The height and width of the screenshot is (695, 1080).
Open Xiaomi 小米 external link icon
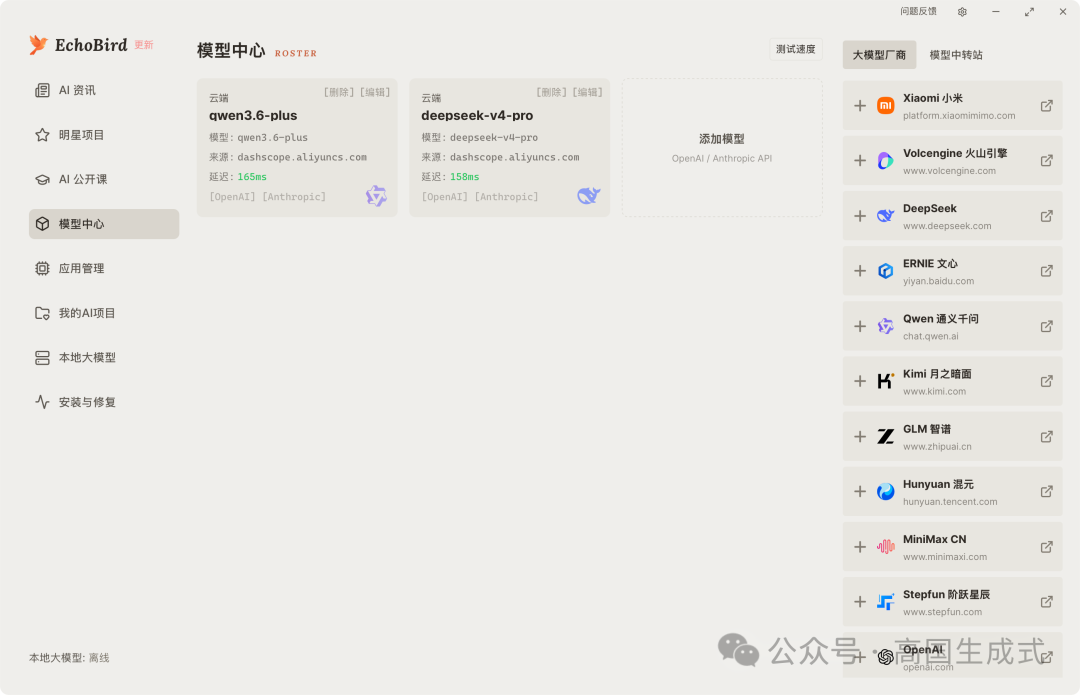click(1046, 105)
